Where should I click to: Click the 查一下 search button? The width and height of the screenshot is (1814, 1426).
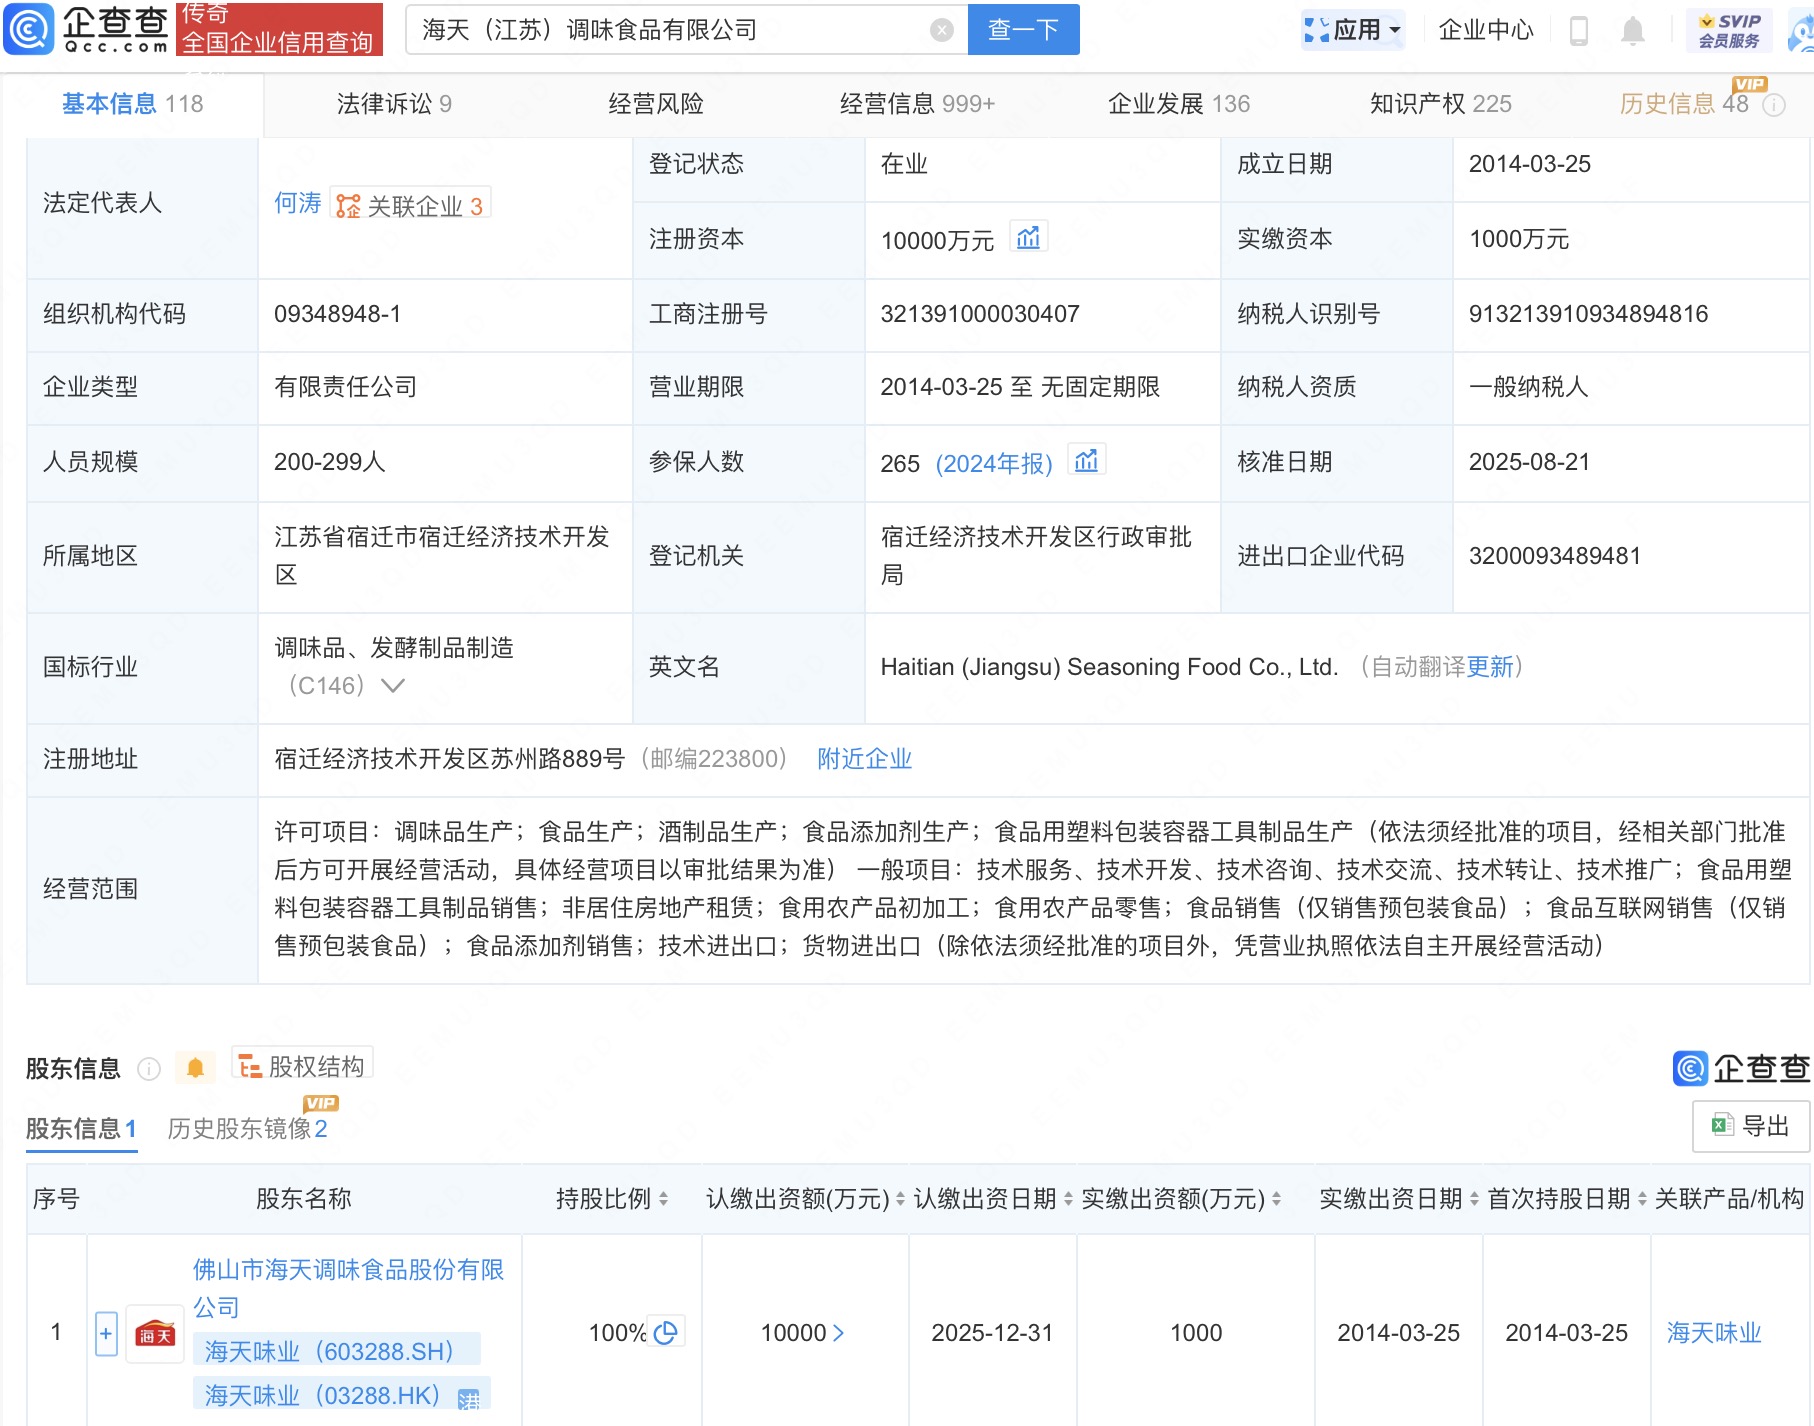point(1023,30)
